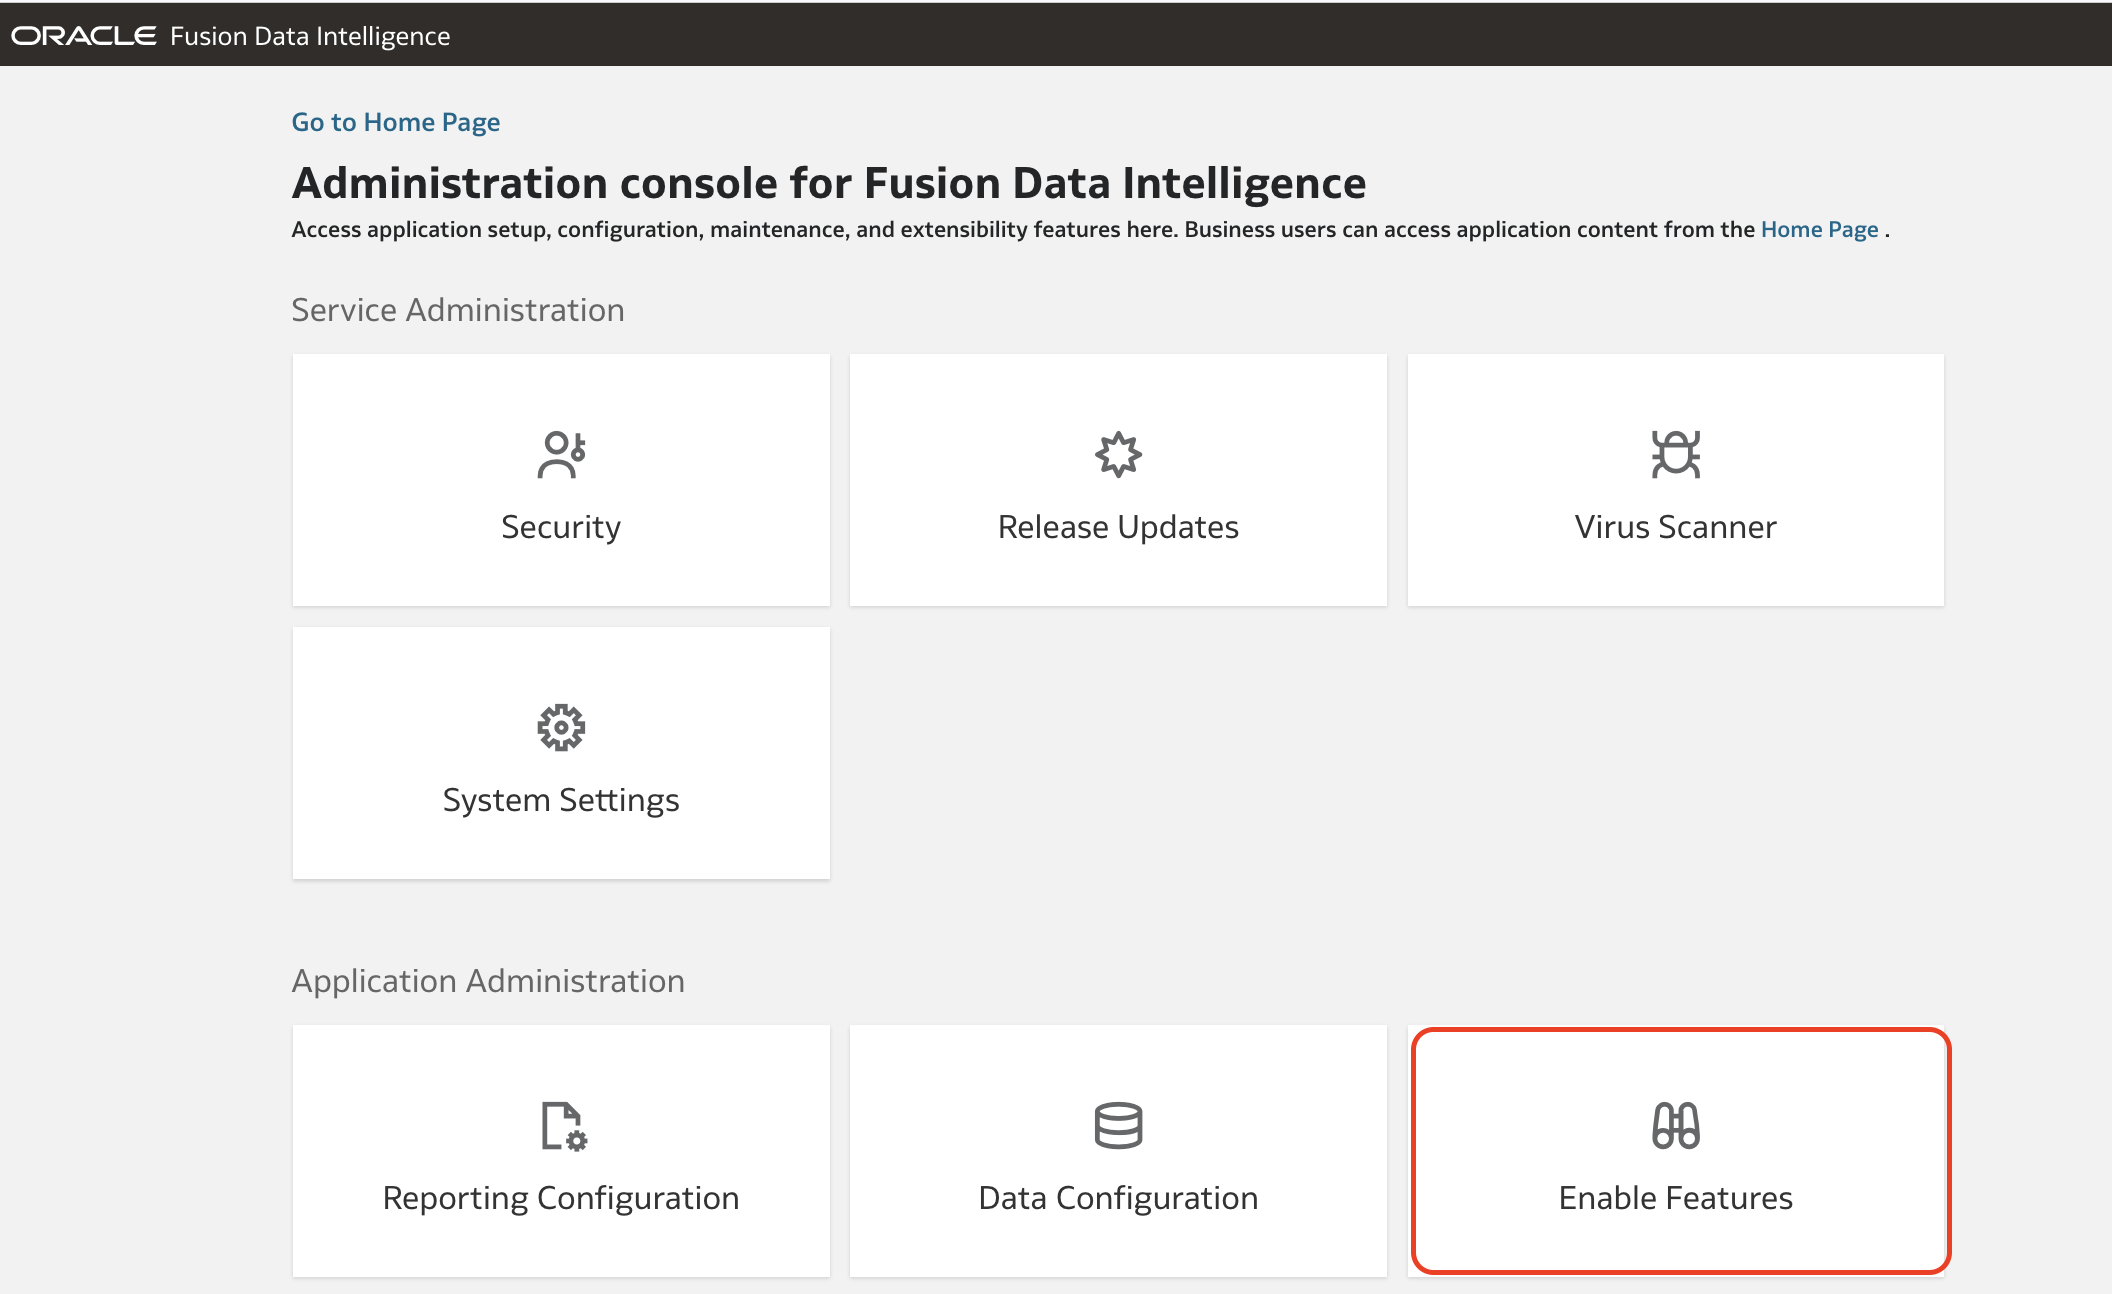This screenshot has width=2112, height=1294.
Task: Click the Virus Scanner bug icon
Action: coord(1675,455)
